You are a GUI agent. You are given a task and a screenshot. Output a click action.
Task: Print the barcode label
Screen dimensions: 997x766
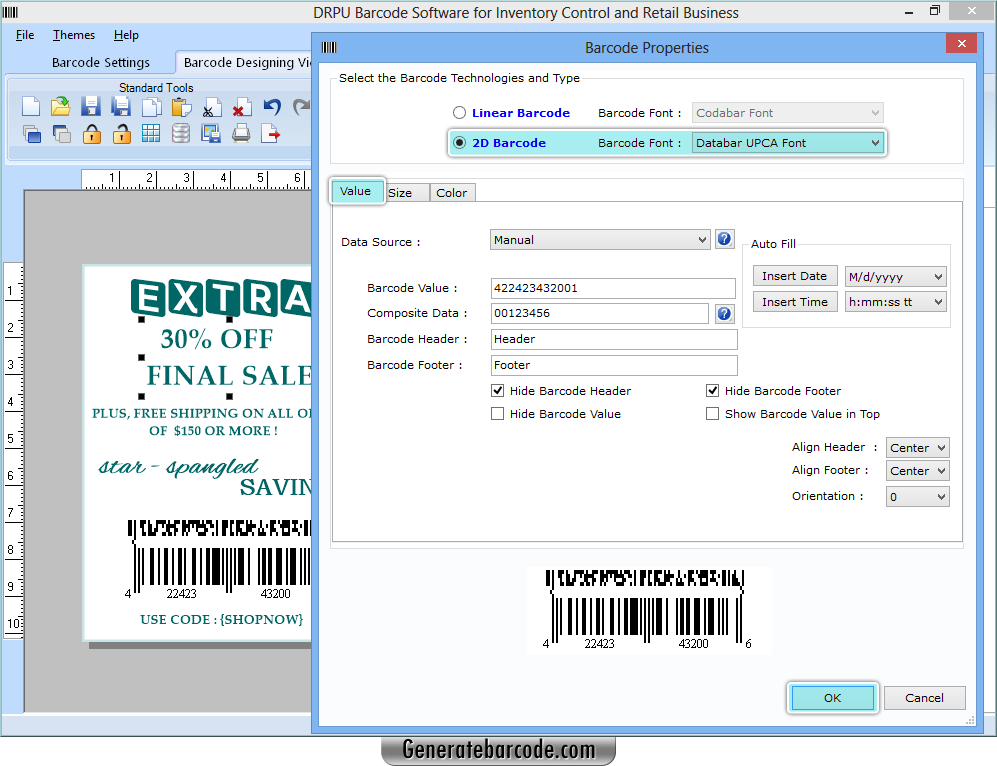(241, 133)
